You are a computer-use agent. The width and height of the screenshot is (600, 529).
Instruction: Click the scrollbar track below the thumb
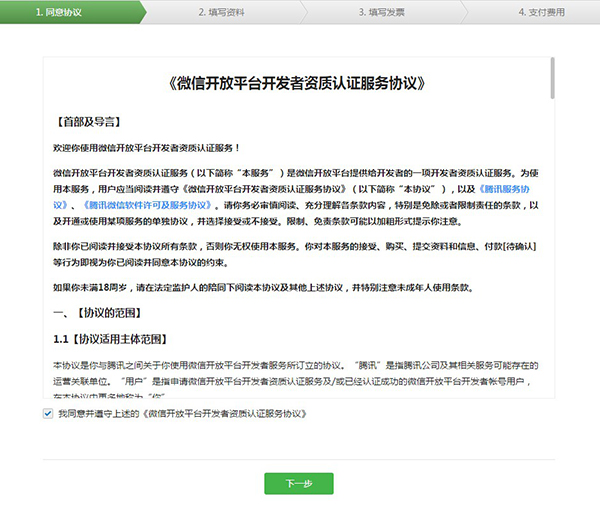(x=552, y=250)
